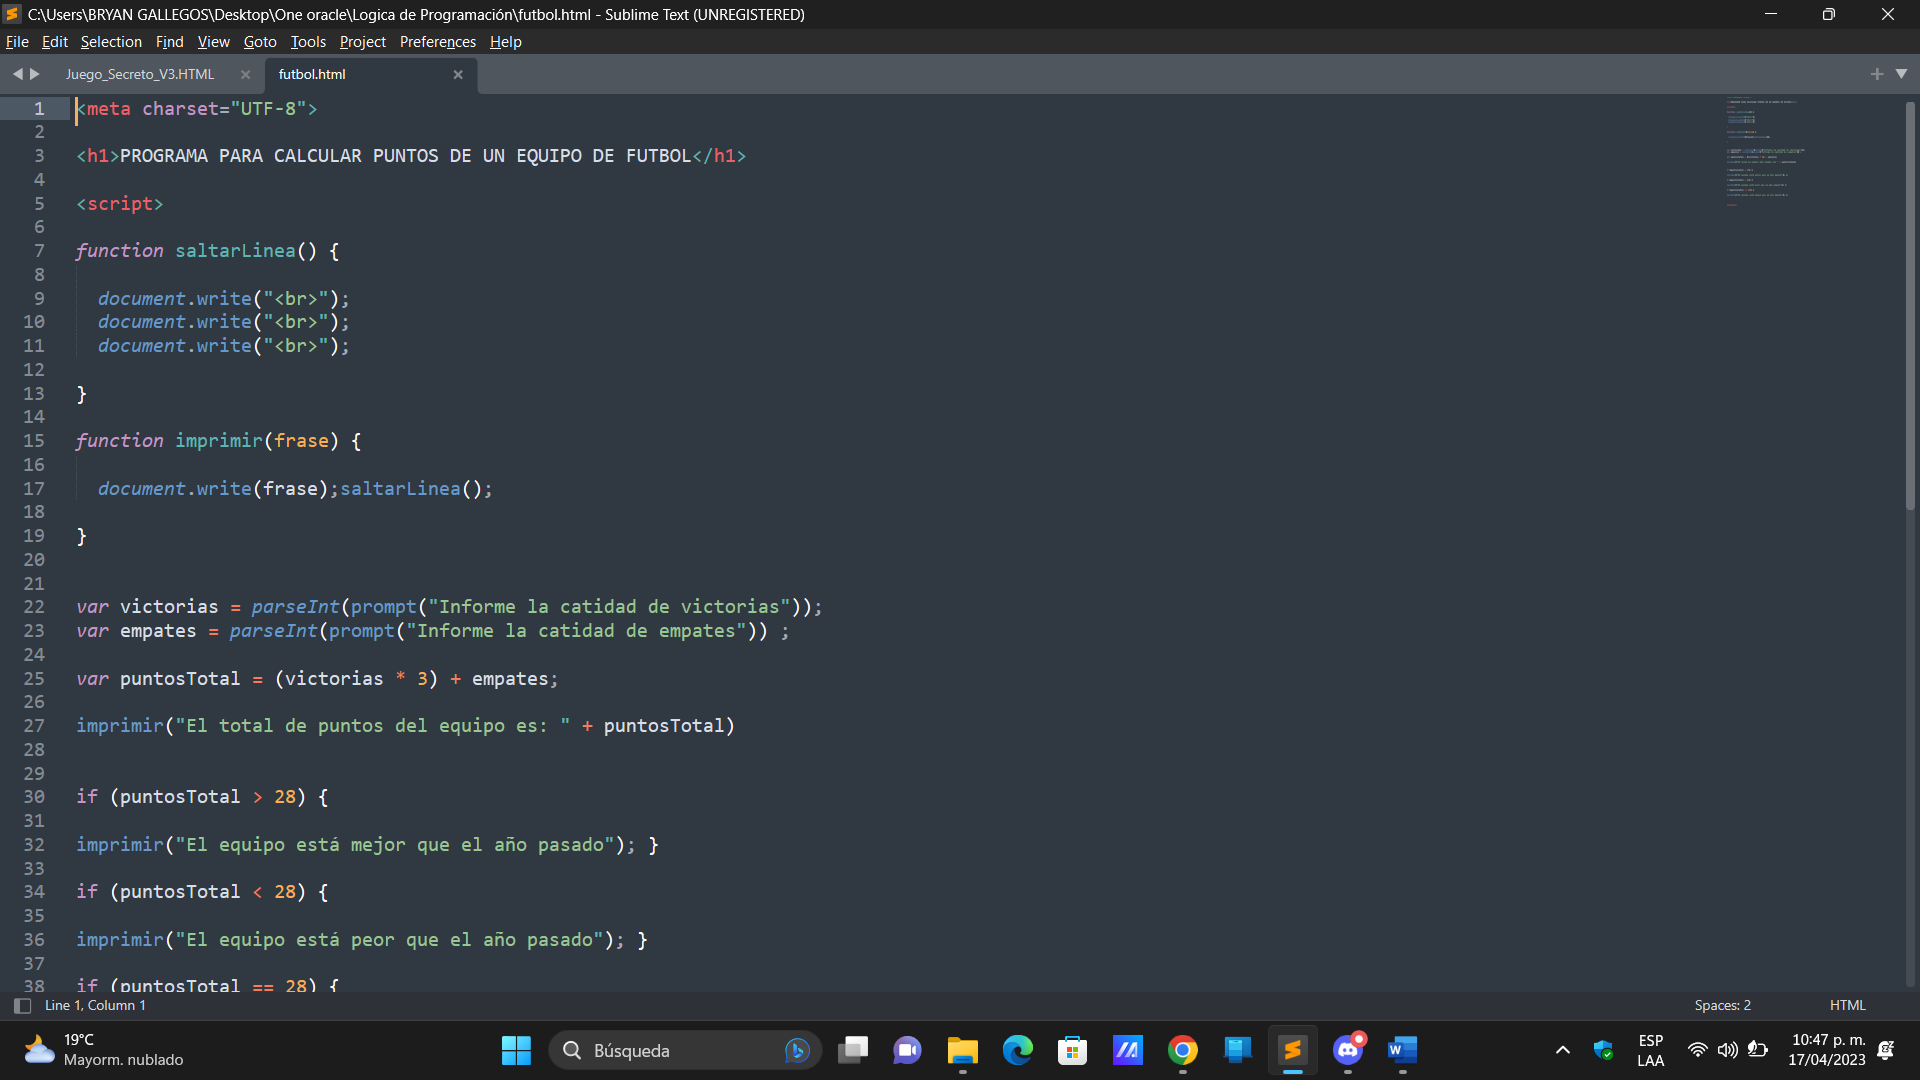Click line number 7 in the gutter
This screenshot has width=1920, height=1080.
39,251
